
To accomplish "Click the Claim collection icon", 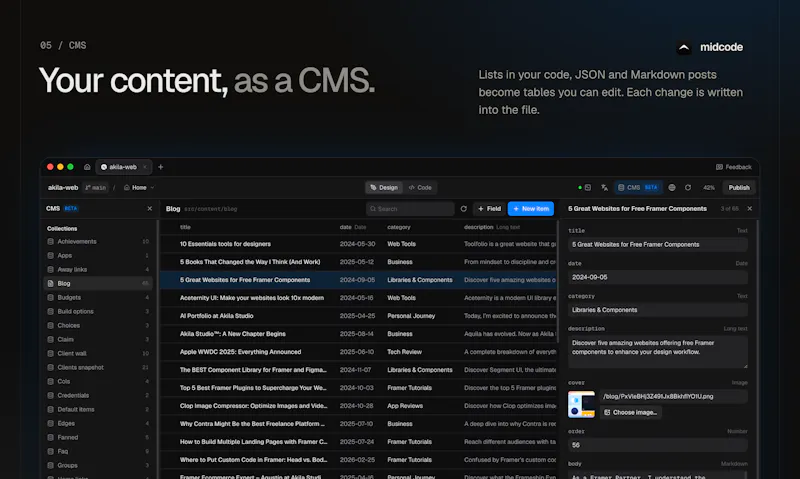I will [x=51, y=340].
